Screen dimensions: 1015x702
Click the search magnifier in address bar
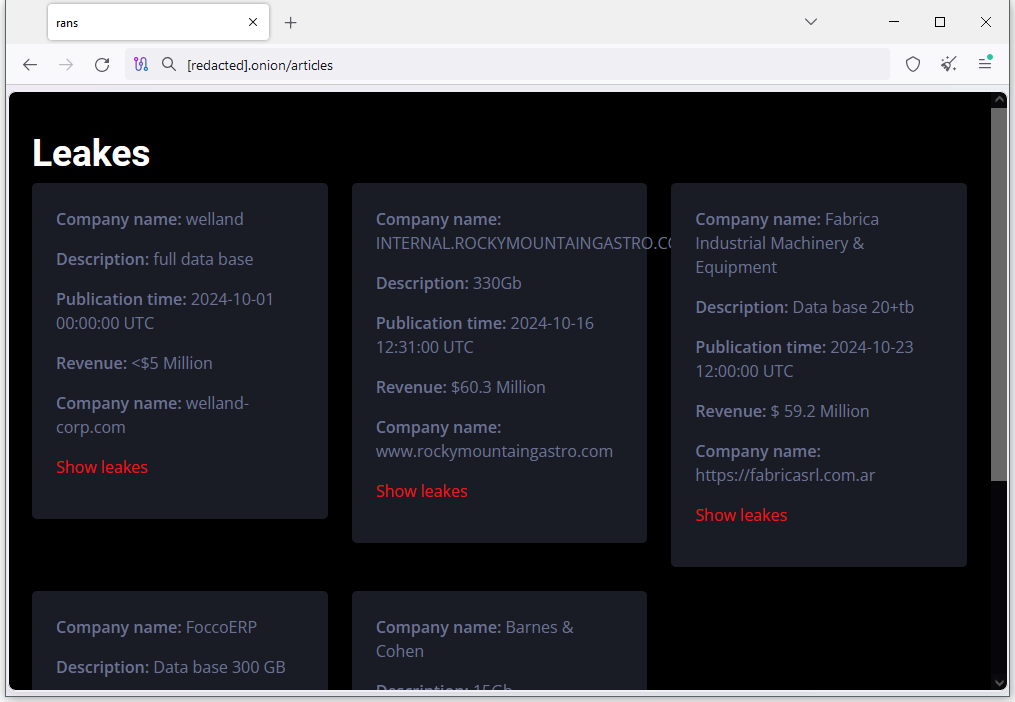coord(169,64)
